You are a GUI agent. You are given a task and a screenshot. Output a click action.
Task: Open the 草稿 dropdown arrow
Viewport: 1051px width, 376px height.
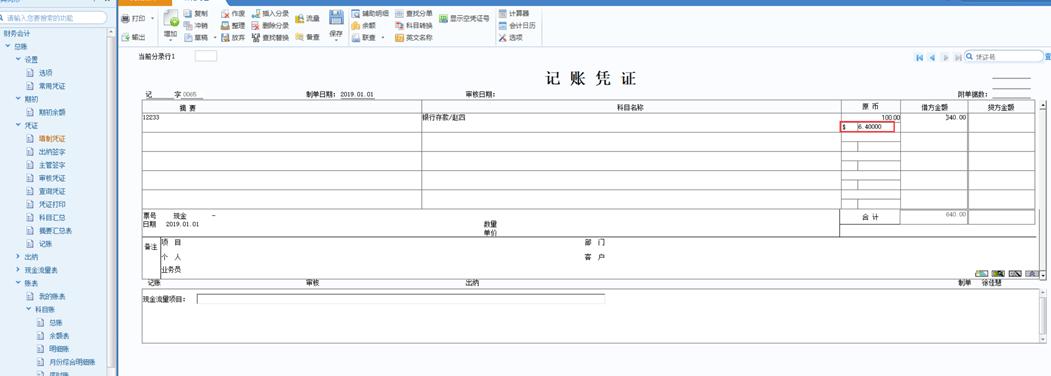coord(214,38)
